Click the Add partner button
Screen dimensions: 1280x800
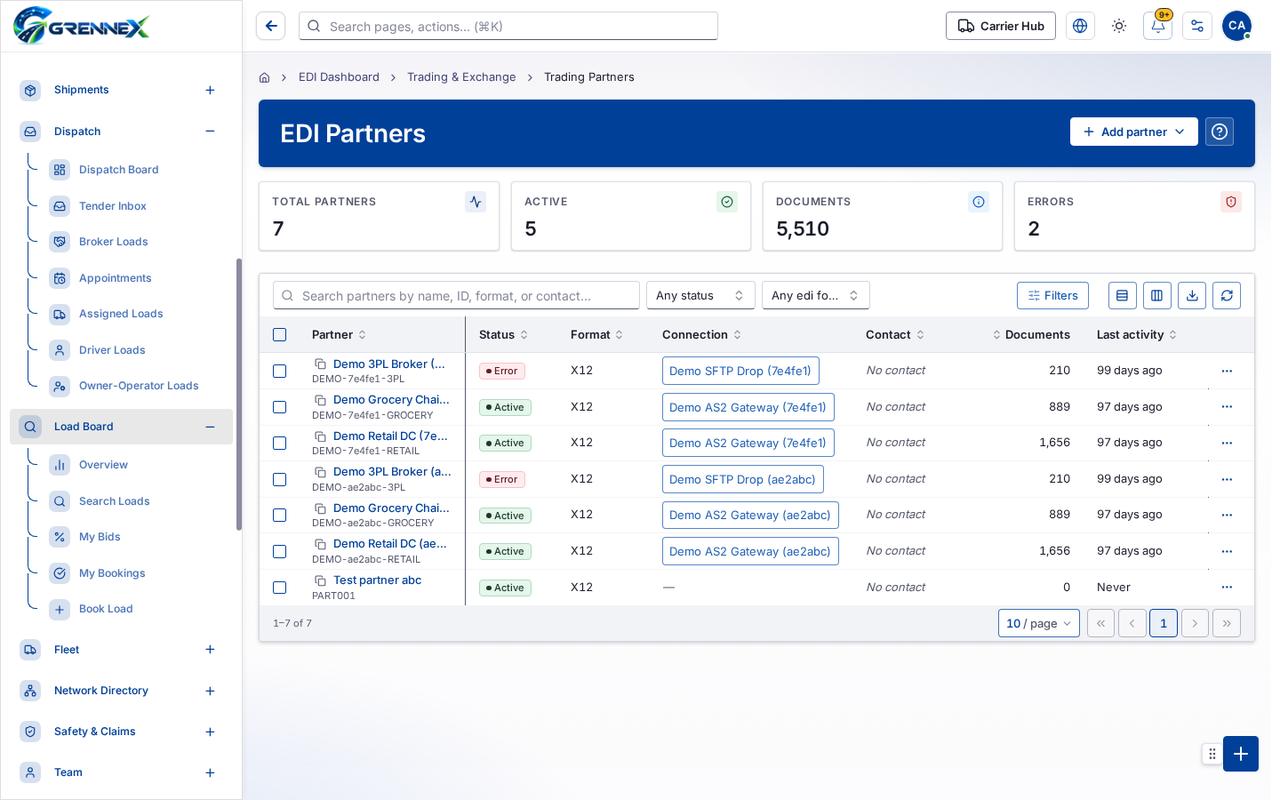click(x=1134, y=132)
